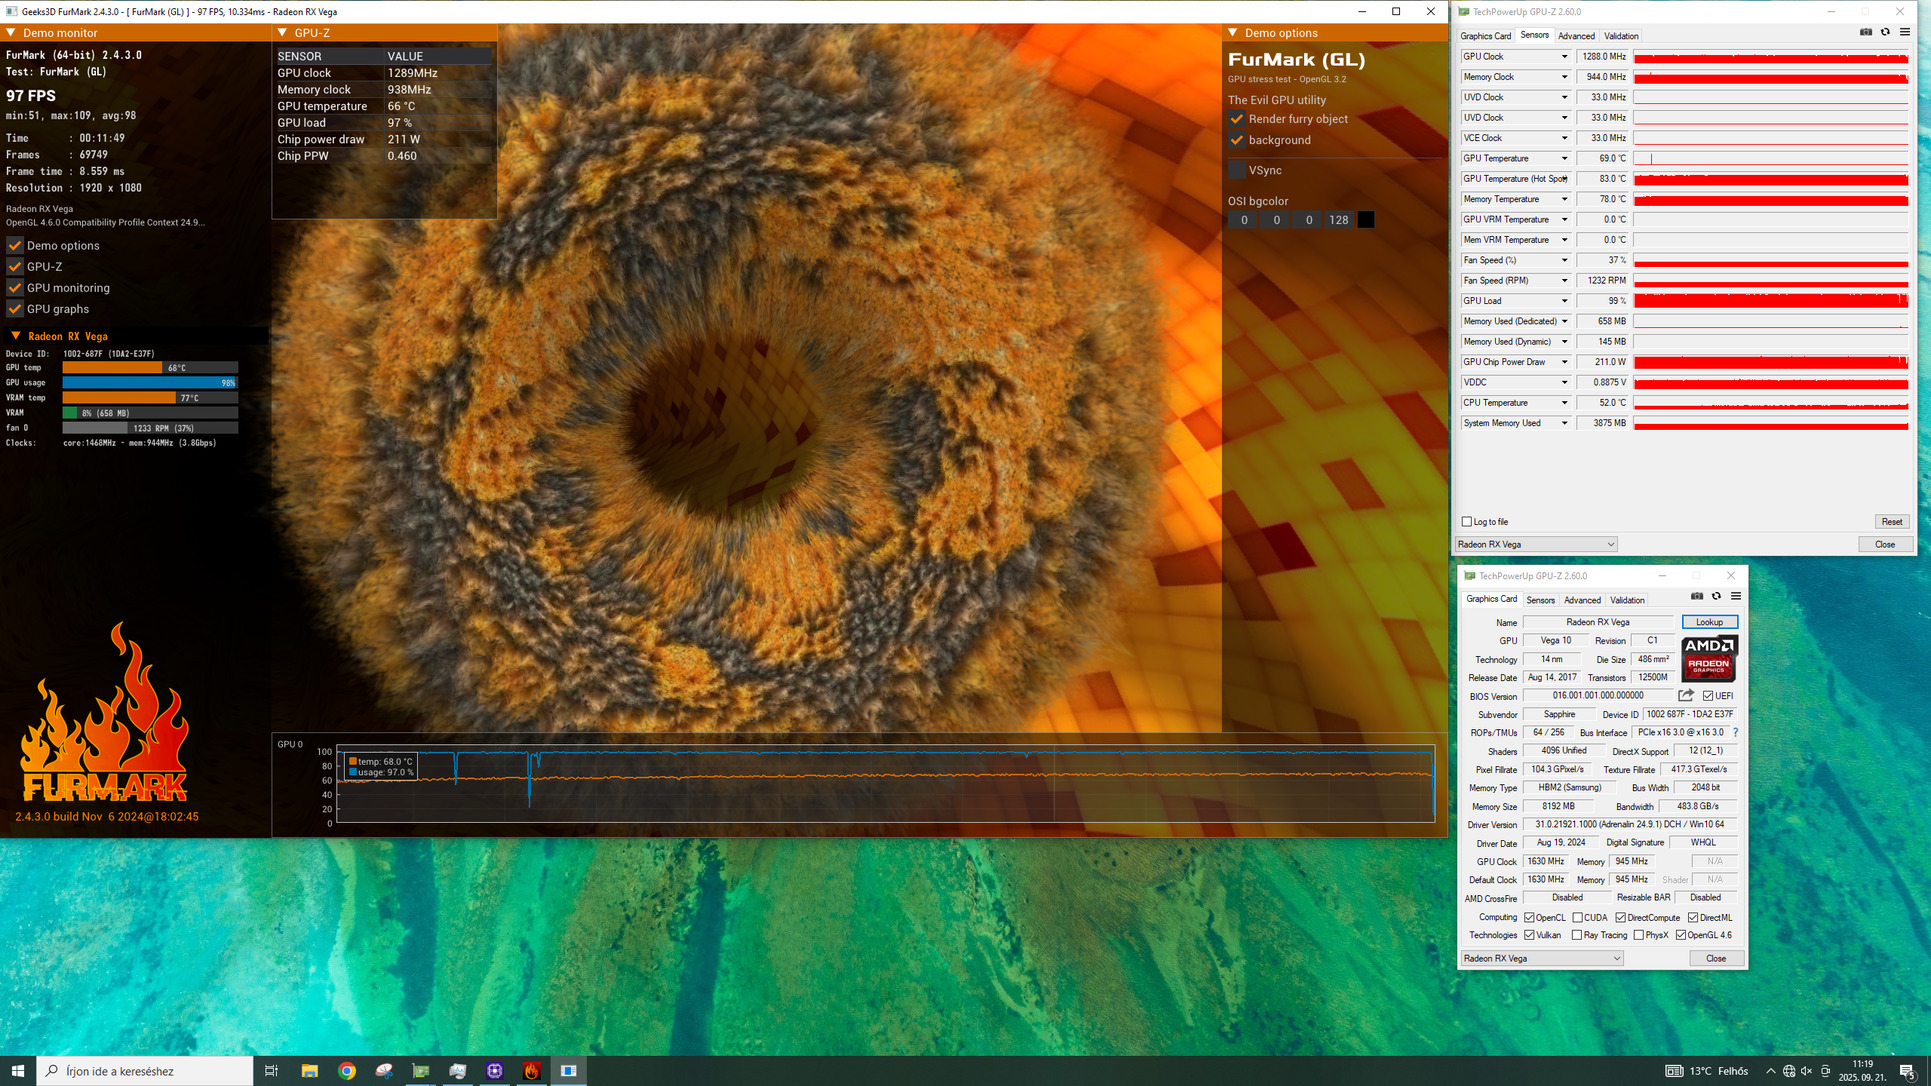Click the screenshot camera icon in lower GPU-Z window
Image resolution: width=1931 pixels, height=1086 pixels.
tap(1697, 596)
